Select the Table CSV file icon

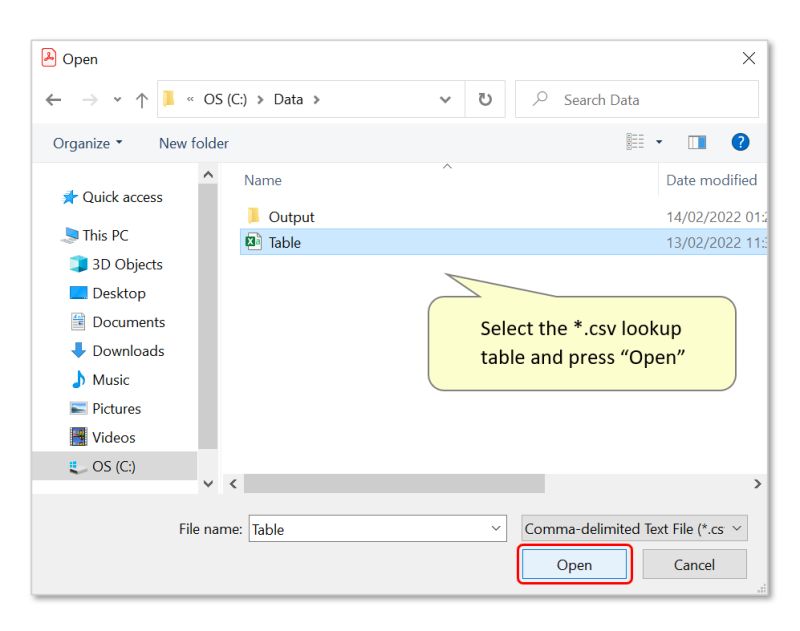point(253,242)
